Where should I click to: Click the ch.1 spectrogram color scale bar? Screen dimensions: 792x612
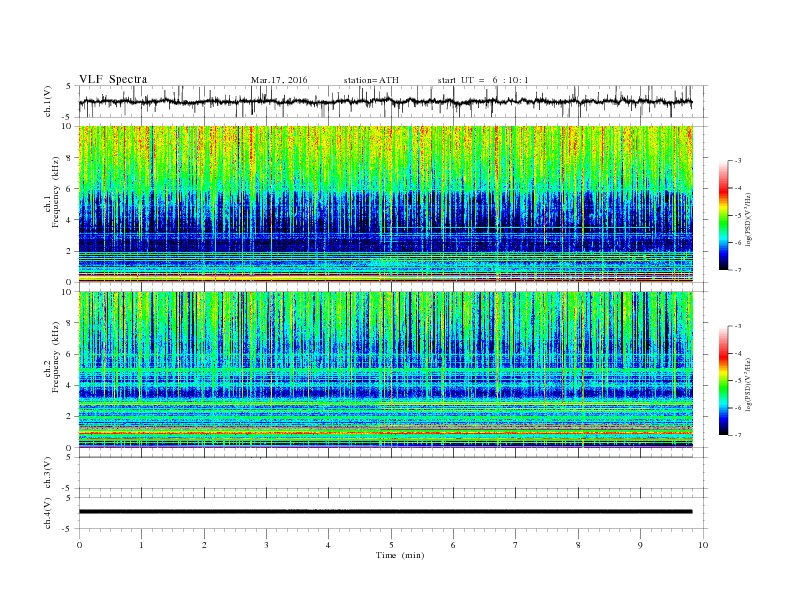click(724, 216)
